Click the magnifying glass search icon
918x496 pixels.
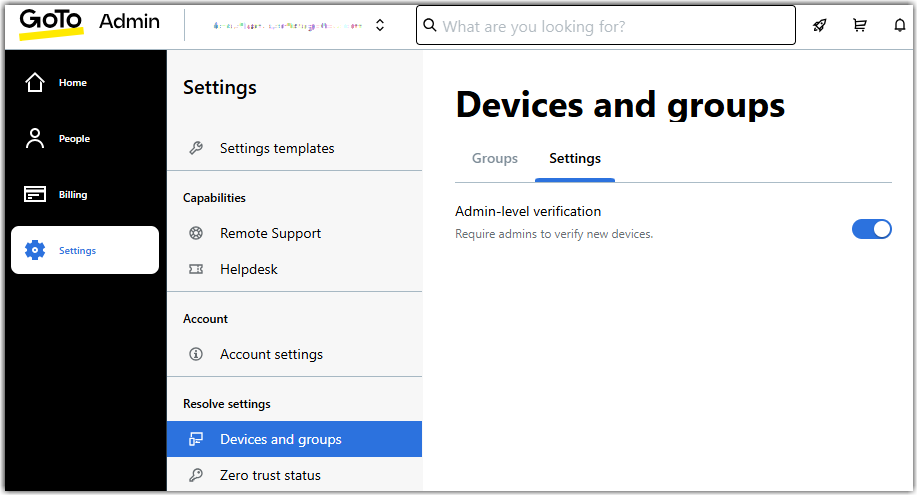tap(430, 26)
